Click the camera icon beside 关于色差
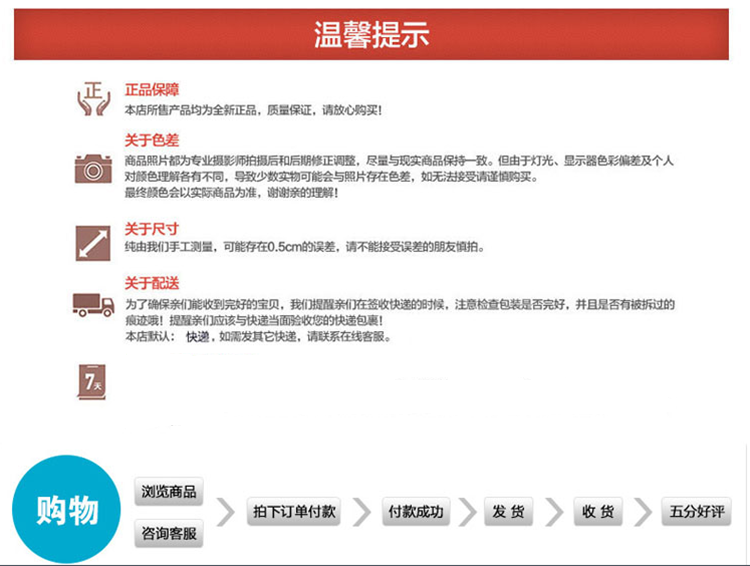 [93, 167]
